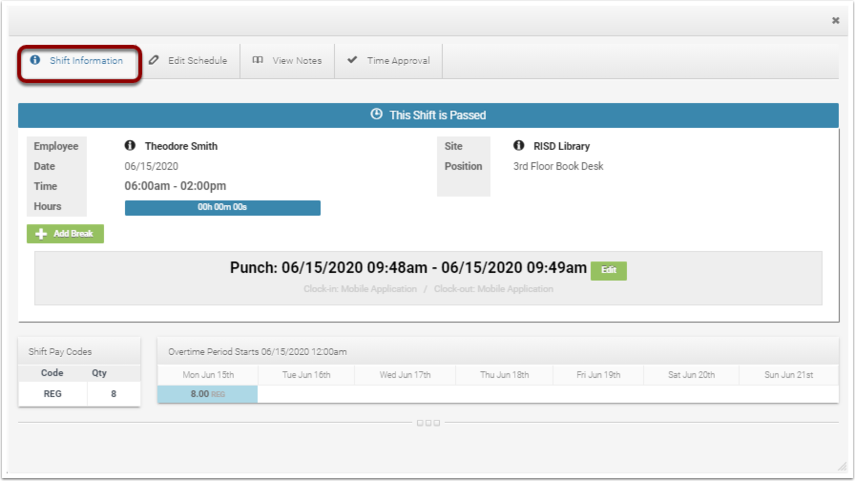Click the resize grip in the dialog corner
The height and width of the screenshot is (481, 855).
842,466
